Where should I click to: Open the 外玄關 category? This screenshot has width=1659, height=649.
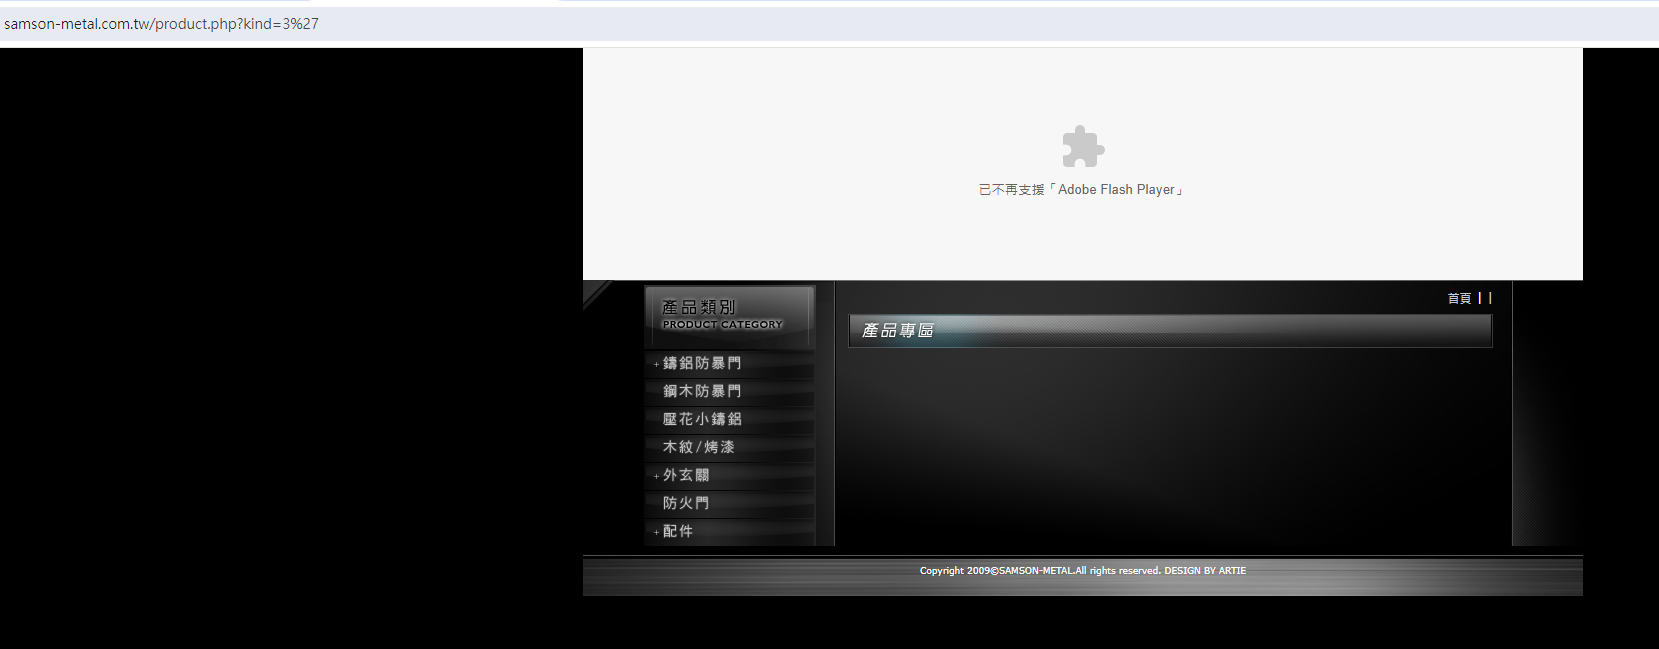686,475
